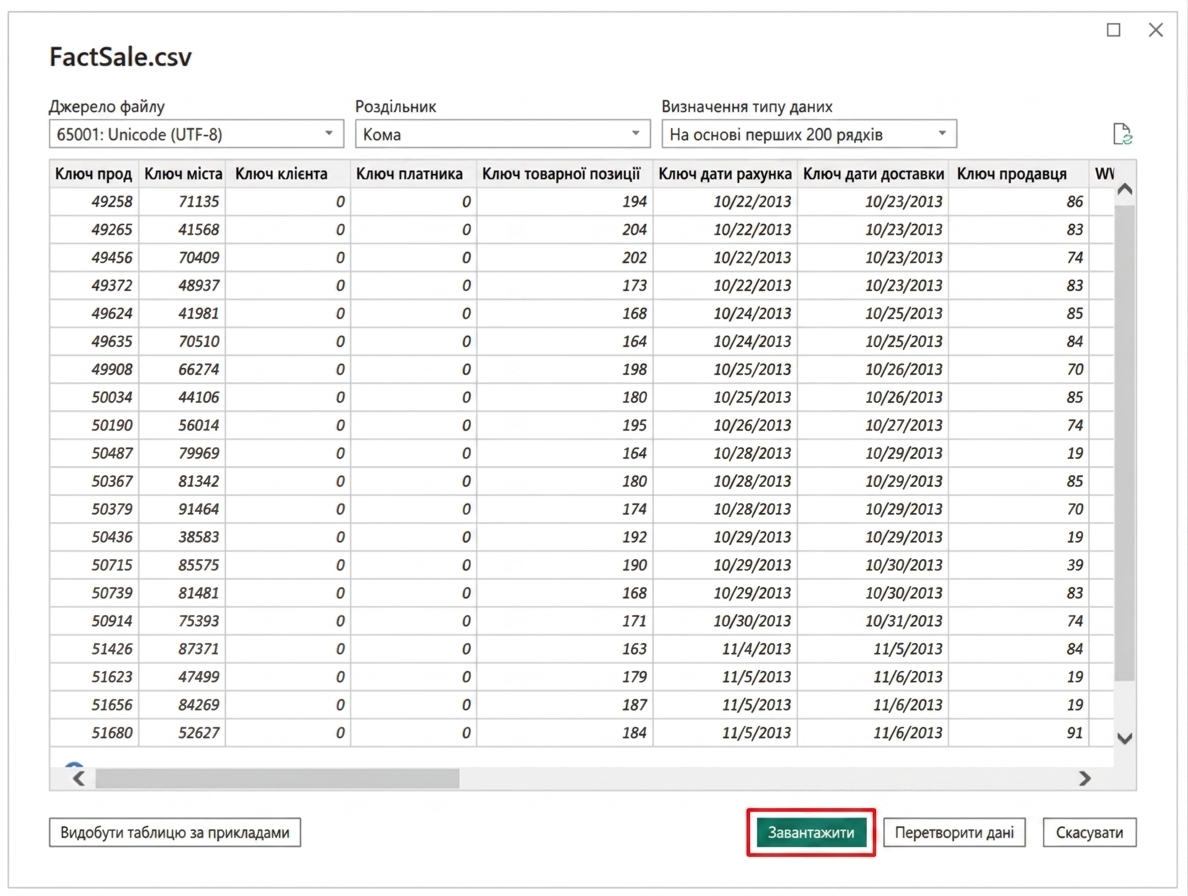Select the Ключ продавця column header
Image resolution: width=1188 pixels, height=896 pixels.
tap(1018, 173)
